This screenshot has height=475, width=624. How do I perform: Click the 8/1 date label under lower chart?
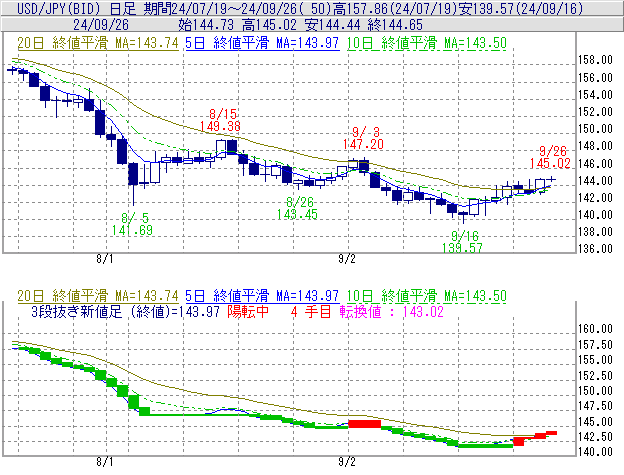click(105, 462)
